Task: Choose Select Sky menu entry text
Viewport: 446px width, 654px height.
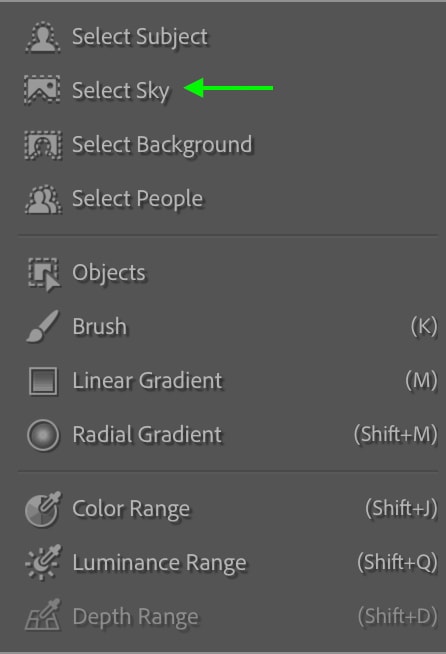Action: tap(121, 91)
